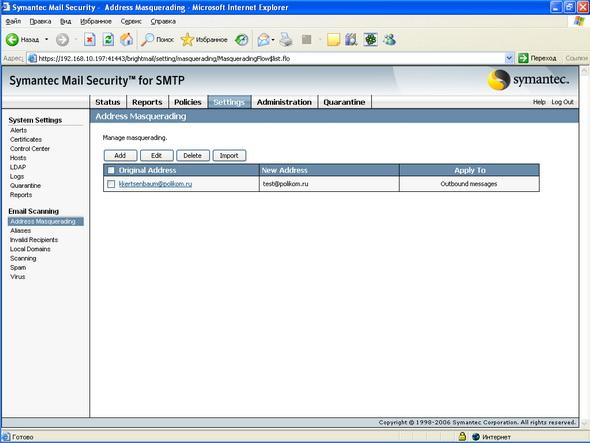Viewport: 590px width, 443px height.
Task: Open the Back button history dropdown arrow
Action: click(x=47, y=40)
